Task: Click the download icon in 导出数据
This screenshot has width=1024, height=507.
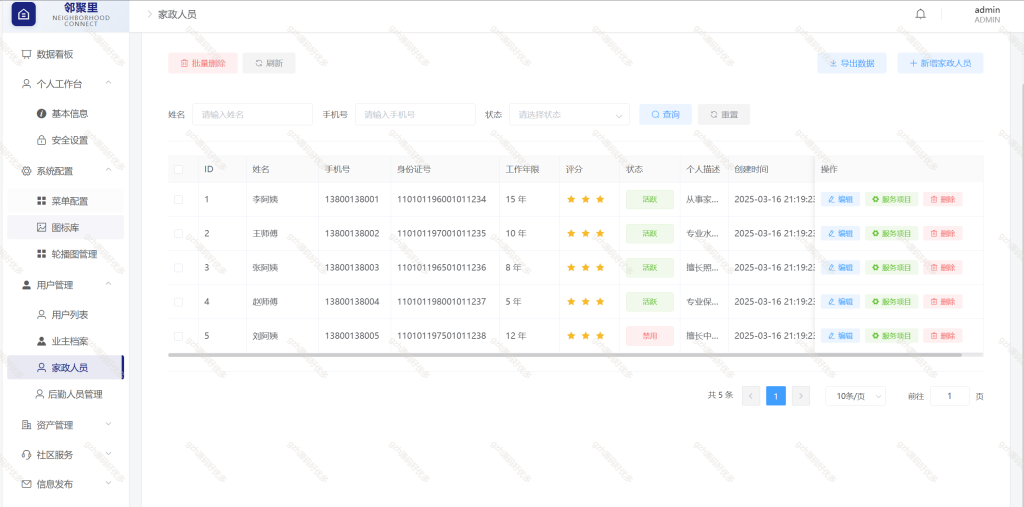Action: [x=833, y=63]
